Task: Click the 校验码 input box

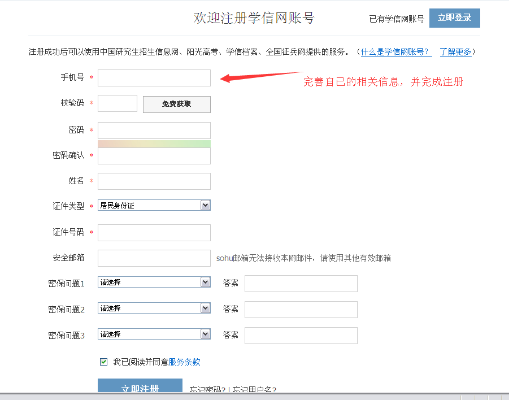Action: [118, 104]
